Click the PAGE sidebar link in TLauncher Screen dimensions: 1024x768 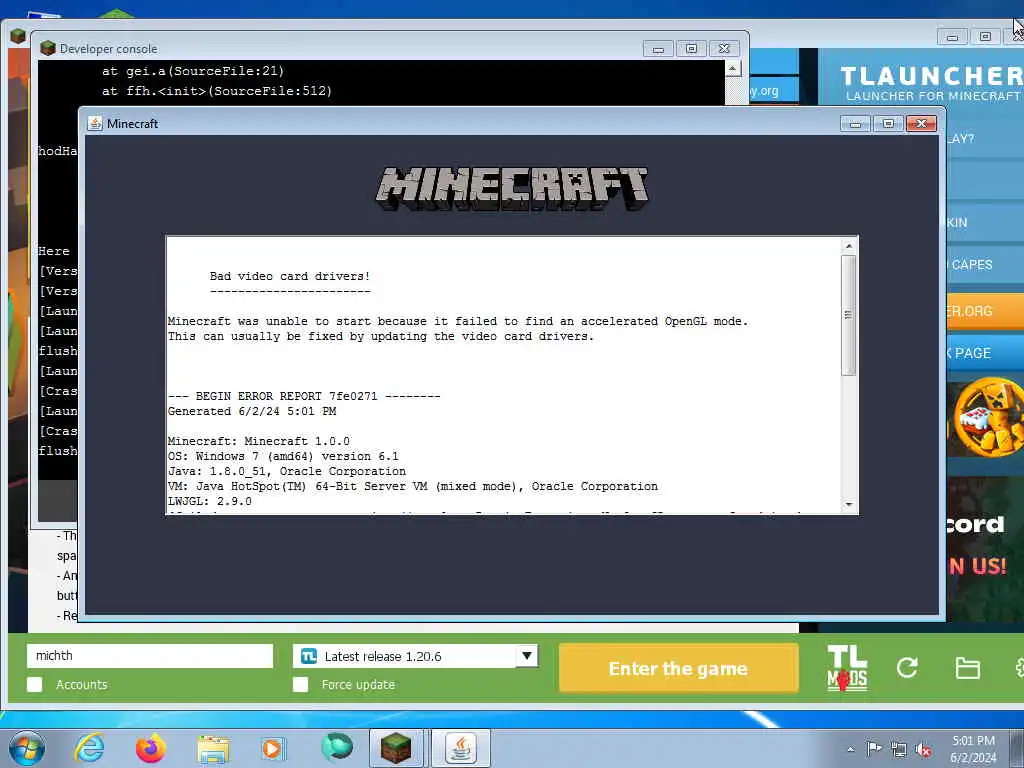(x=985, y=353)
